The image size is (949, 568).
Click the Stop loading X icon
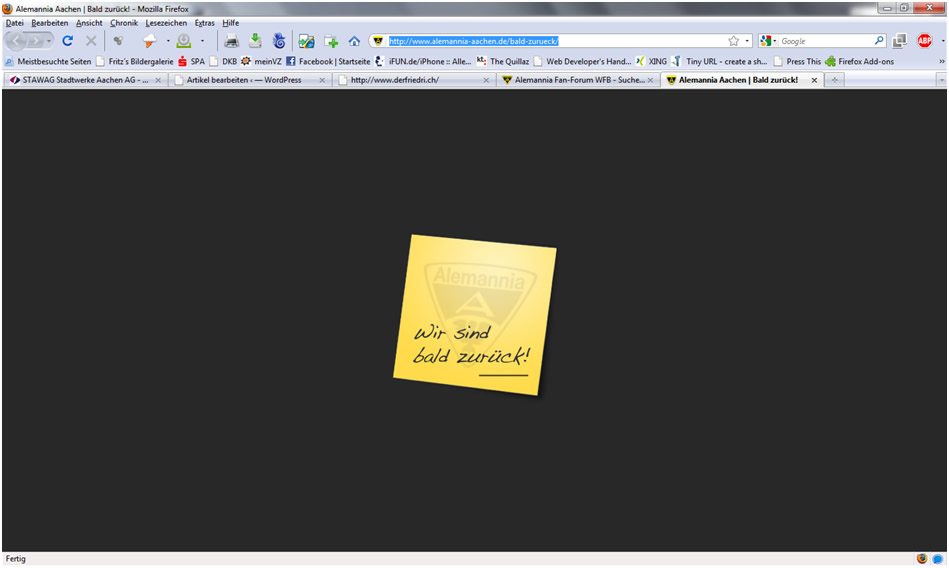[x=91, y=41]
